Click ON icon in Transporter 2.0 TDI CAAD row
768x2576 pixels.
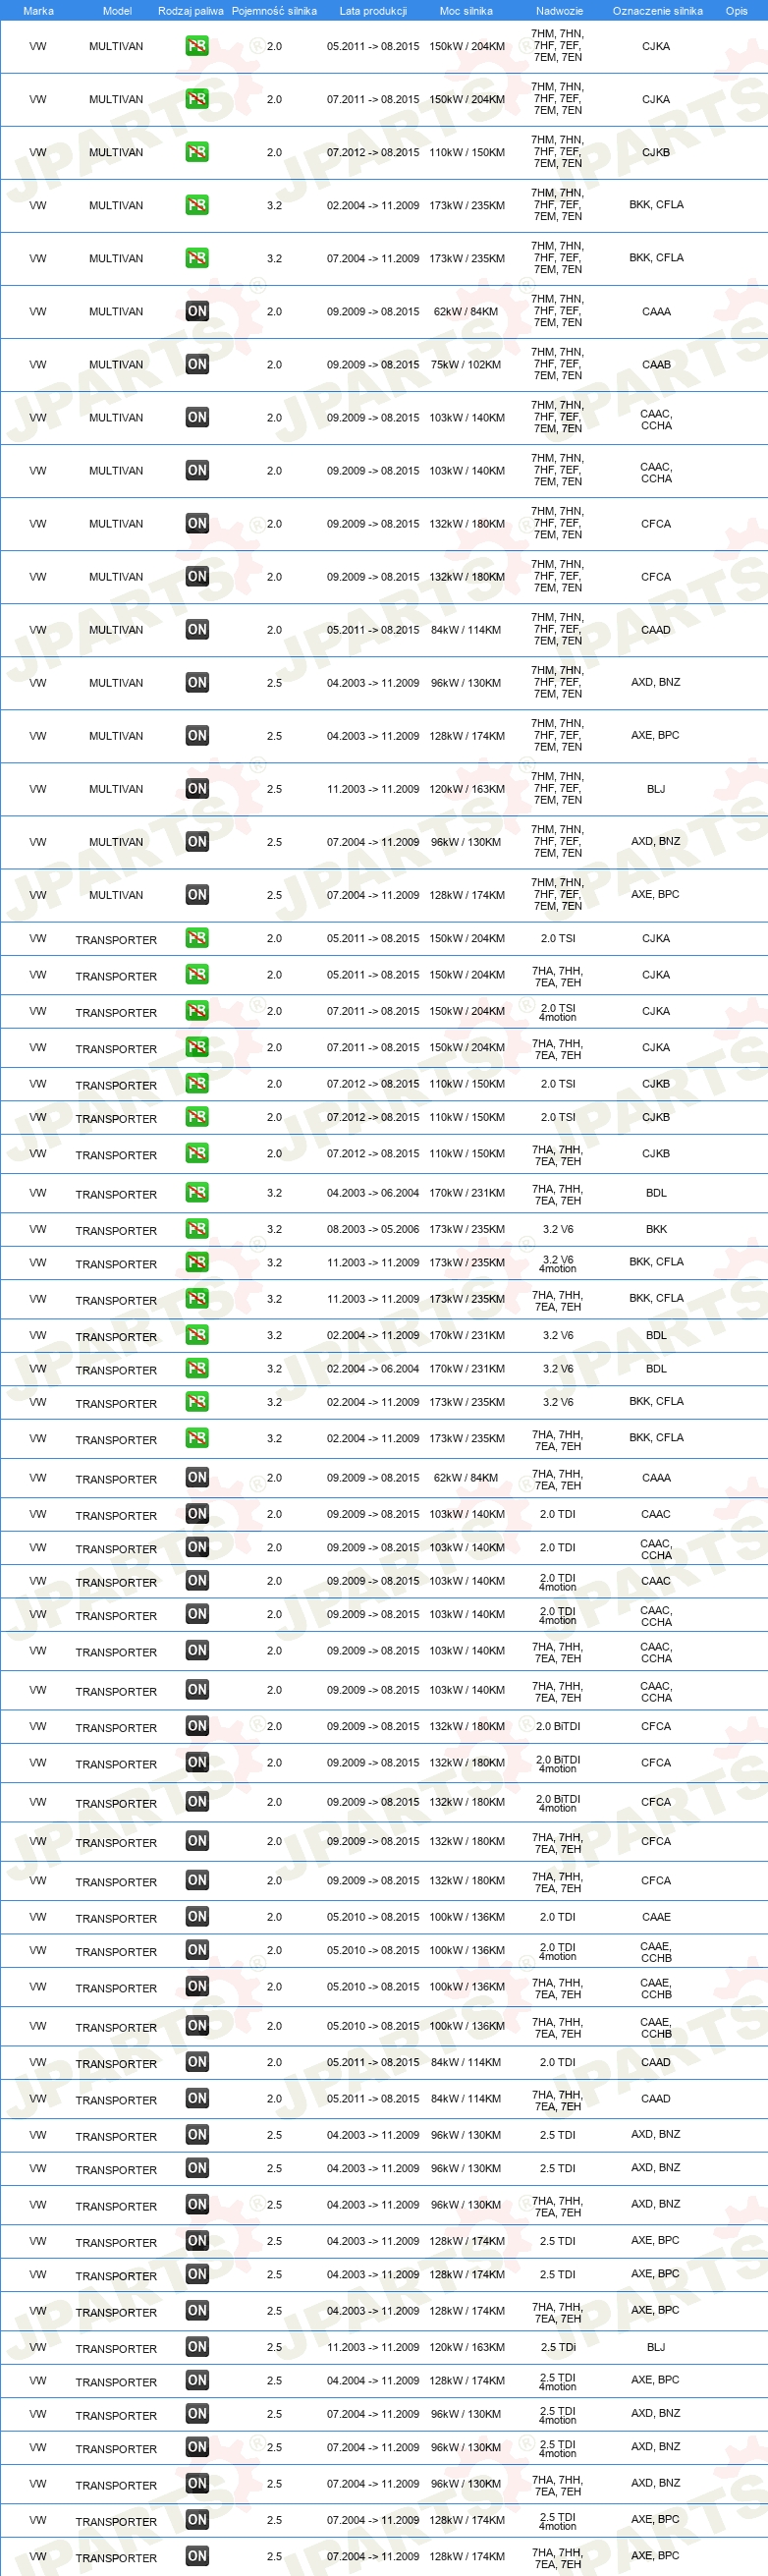(197, 2061)
